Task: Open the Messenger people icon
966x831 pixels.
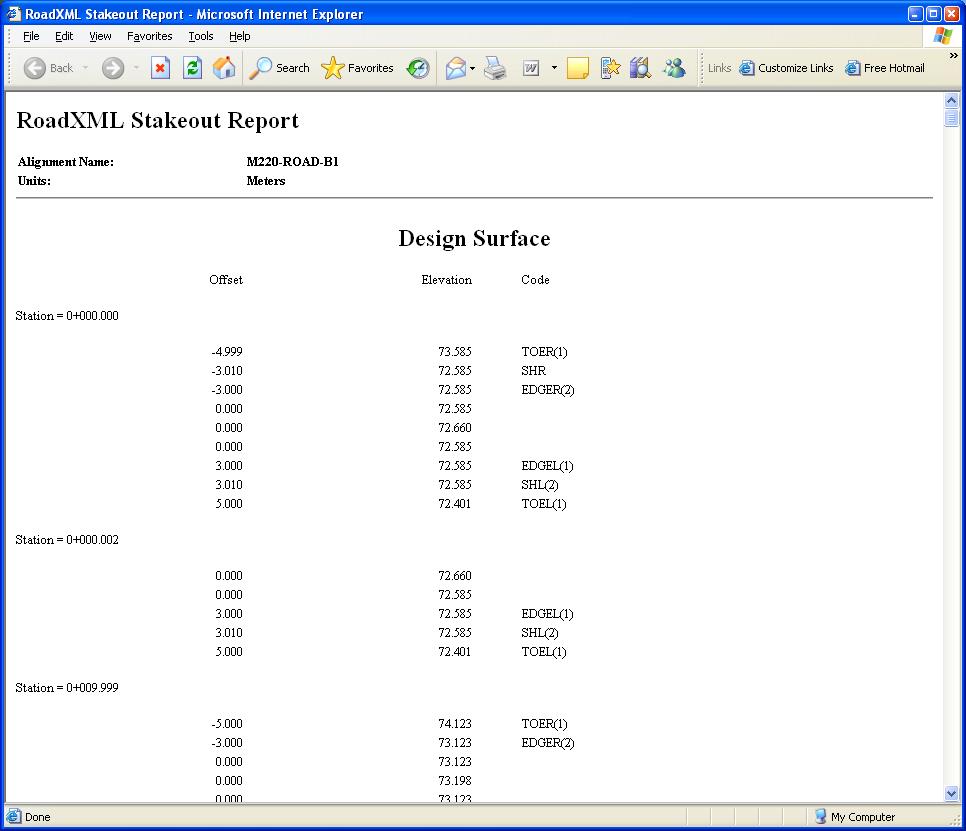Action: pos(674,68)
